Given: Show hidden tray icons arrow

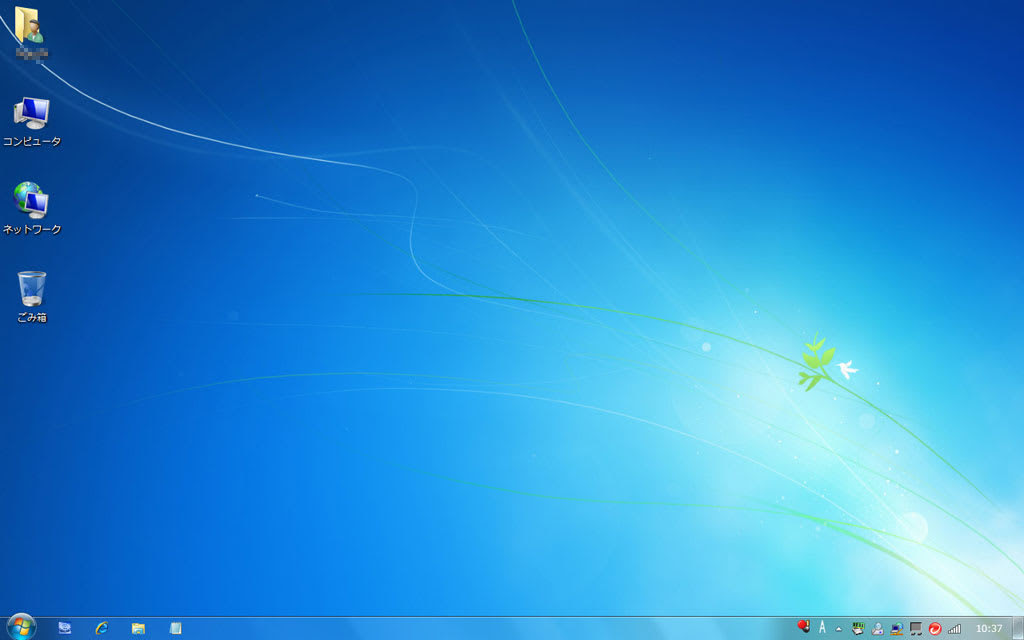Looking at the screenshot, I should click(x=839, y=629).
